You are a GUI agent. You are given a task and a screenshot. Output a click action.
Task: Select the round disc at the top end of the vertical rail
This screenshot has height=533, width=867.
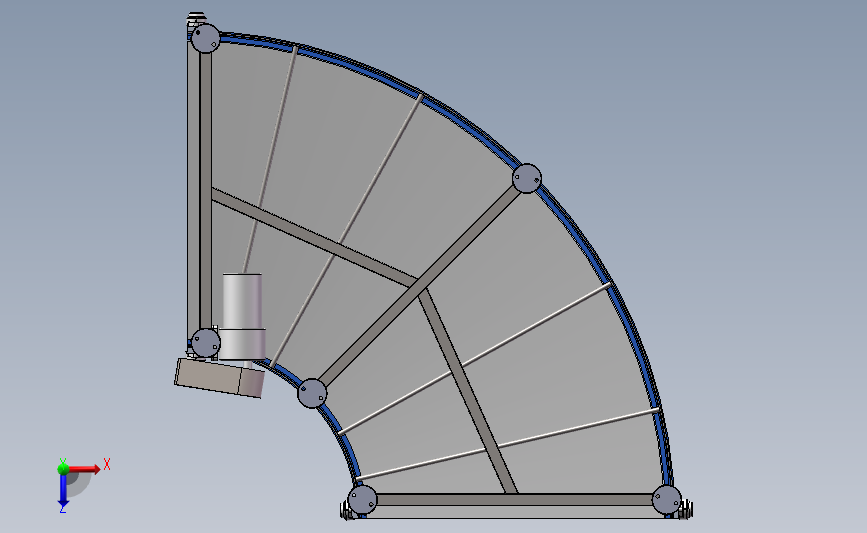(x=206, y=38)
